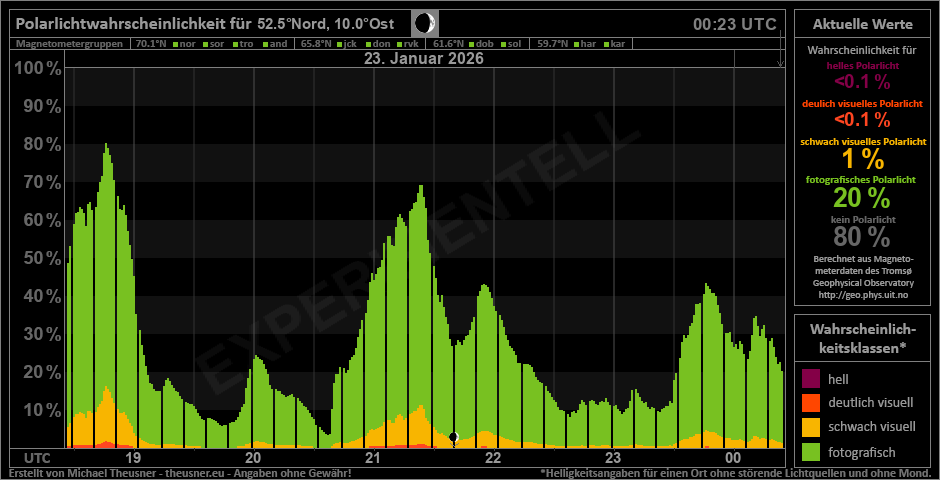Select the dark red 'hell' legend swatch
Viewport: 940px width, 480px height.
811,379
